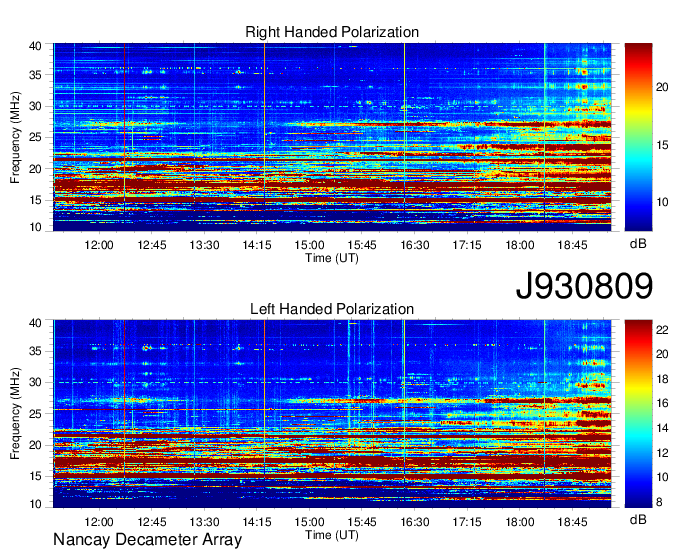Screen dimensions: 680x552
Task: Click the "Left Handed Polarization" plot title
Action: tap(332, 309)
